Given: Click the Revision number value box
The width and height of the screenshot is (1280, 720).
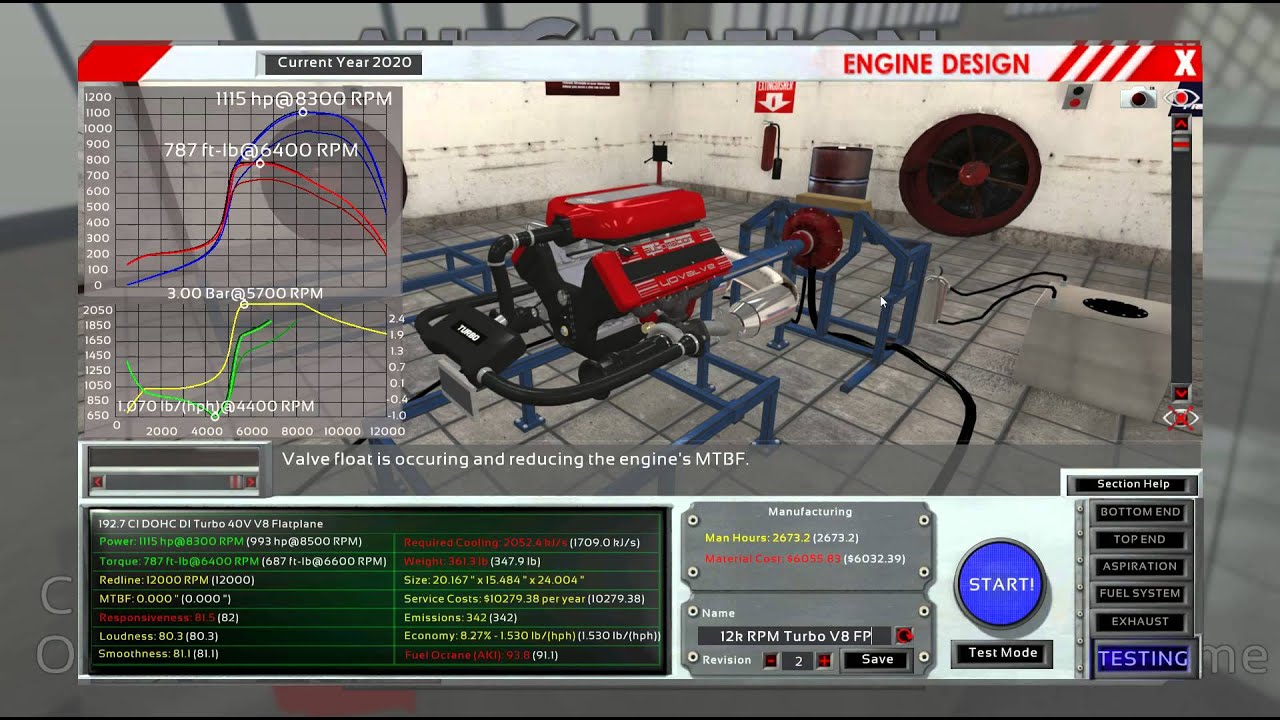Looking at the screenshot, I should (798, 661).
